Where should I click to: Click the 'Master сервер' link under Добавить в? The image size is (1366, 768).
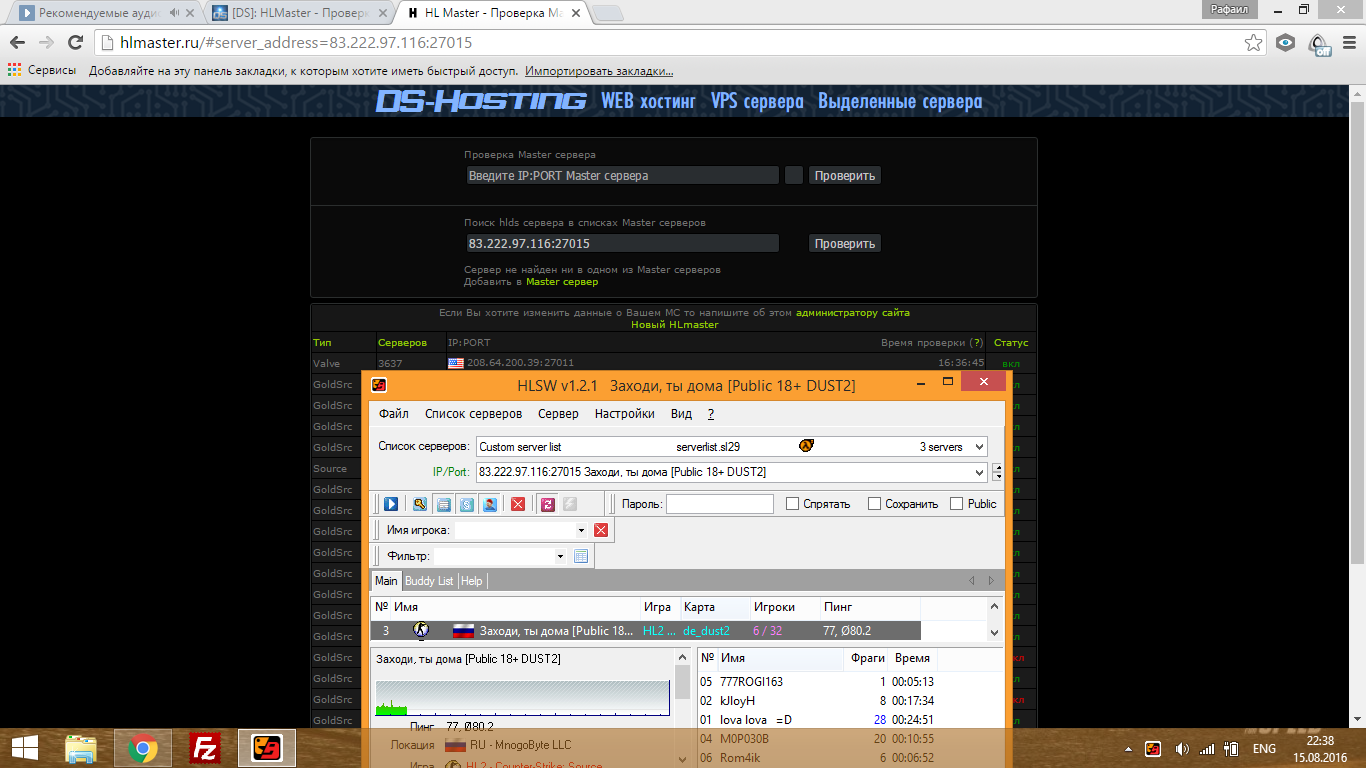562,282
